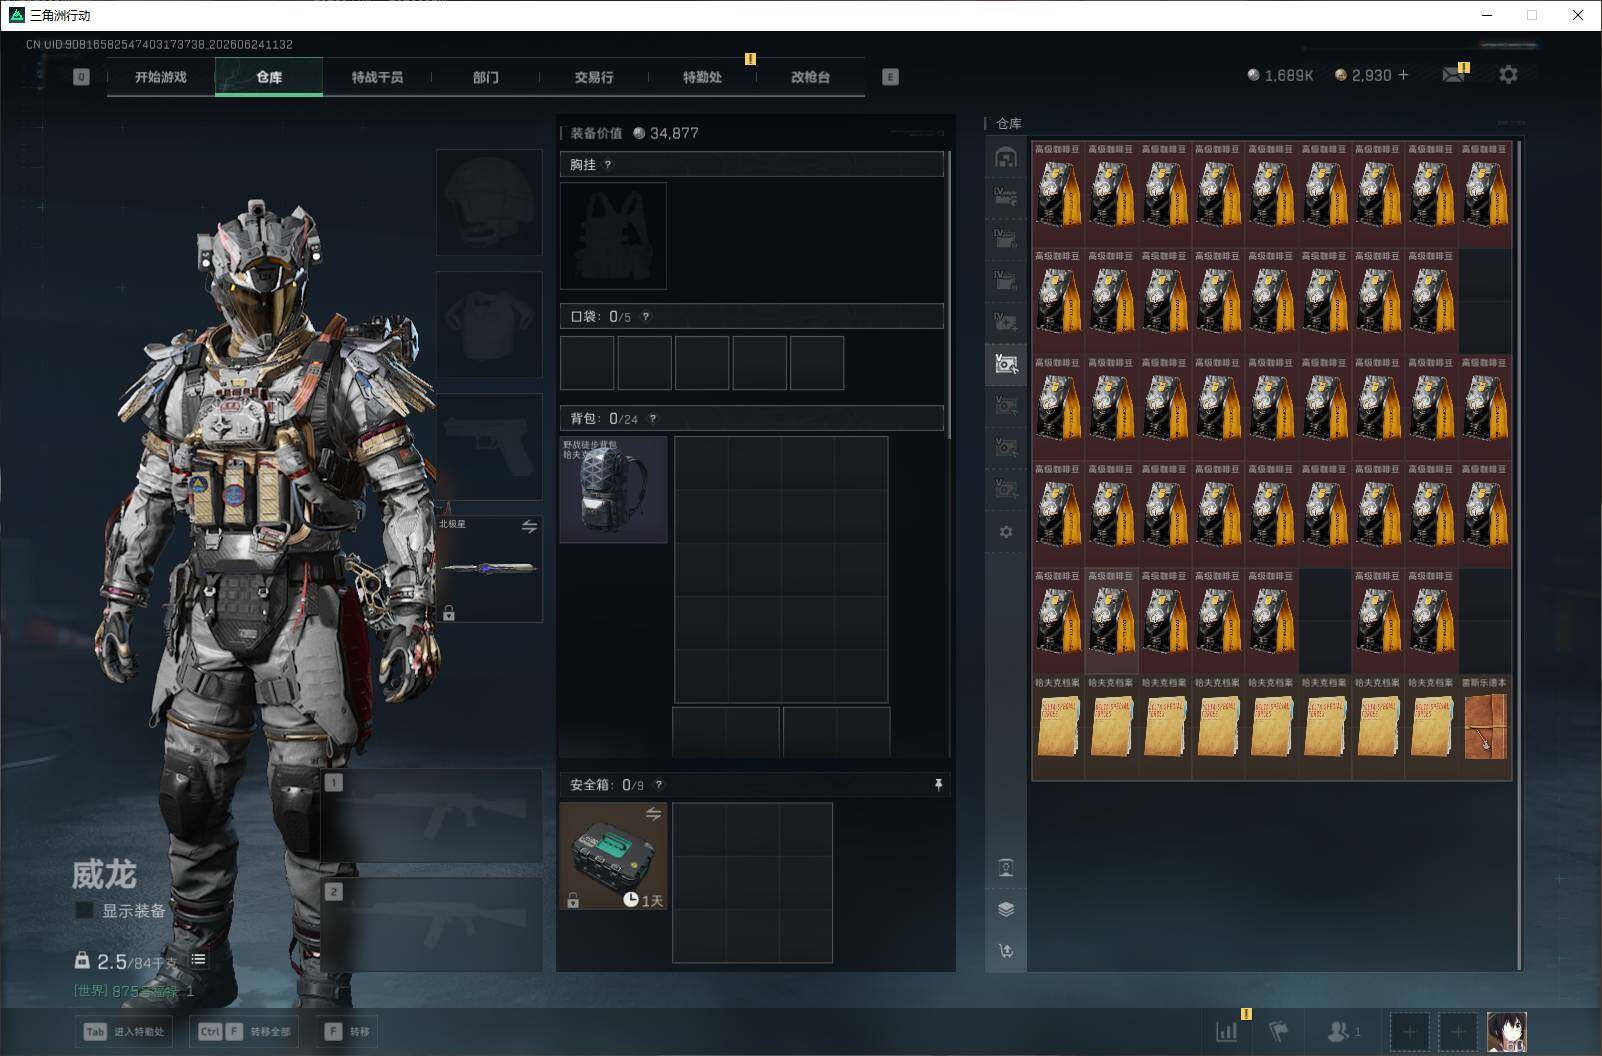Switch to the 交易行 tab
The width and height of the screenshot is (1602, 1056).
594,77
